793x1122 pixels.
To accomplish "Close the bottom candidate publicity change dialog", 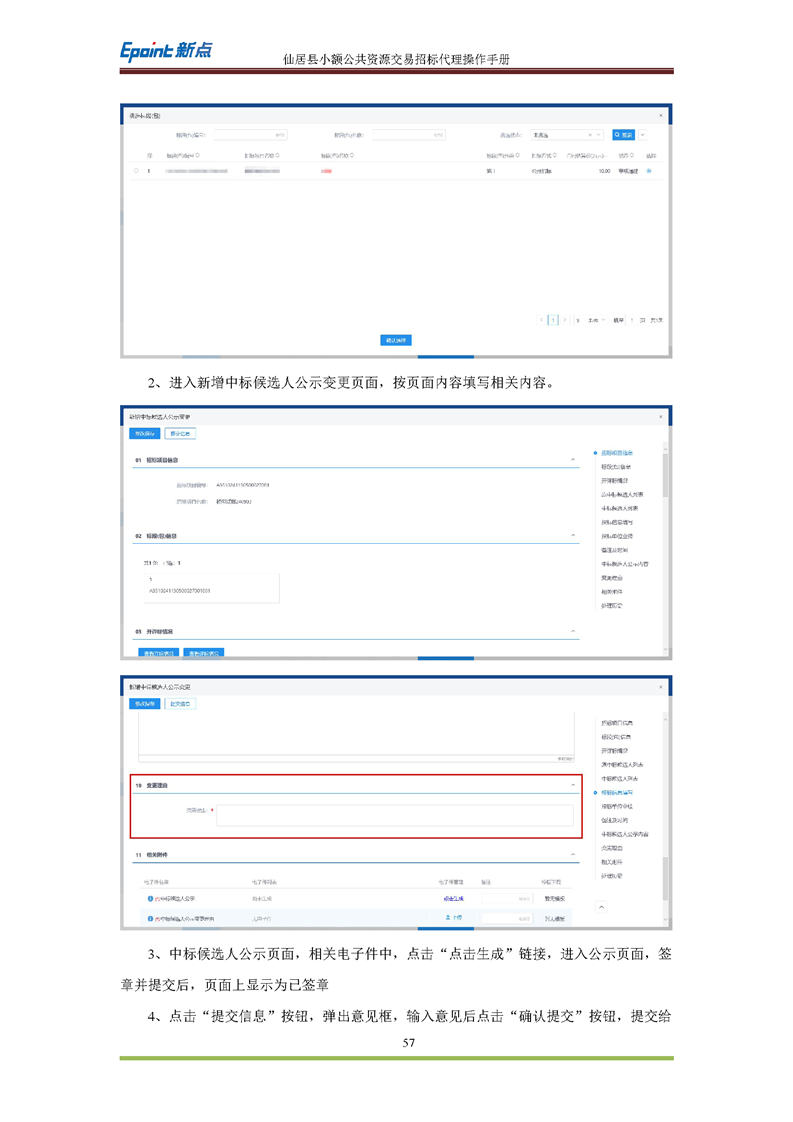I will pos(661,687).
